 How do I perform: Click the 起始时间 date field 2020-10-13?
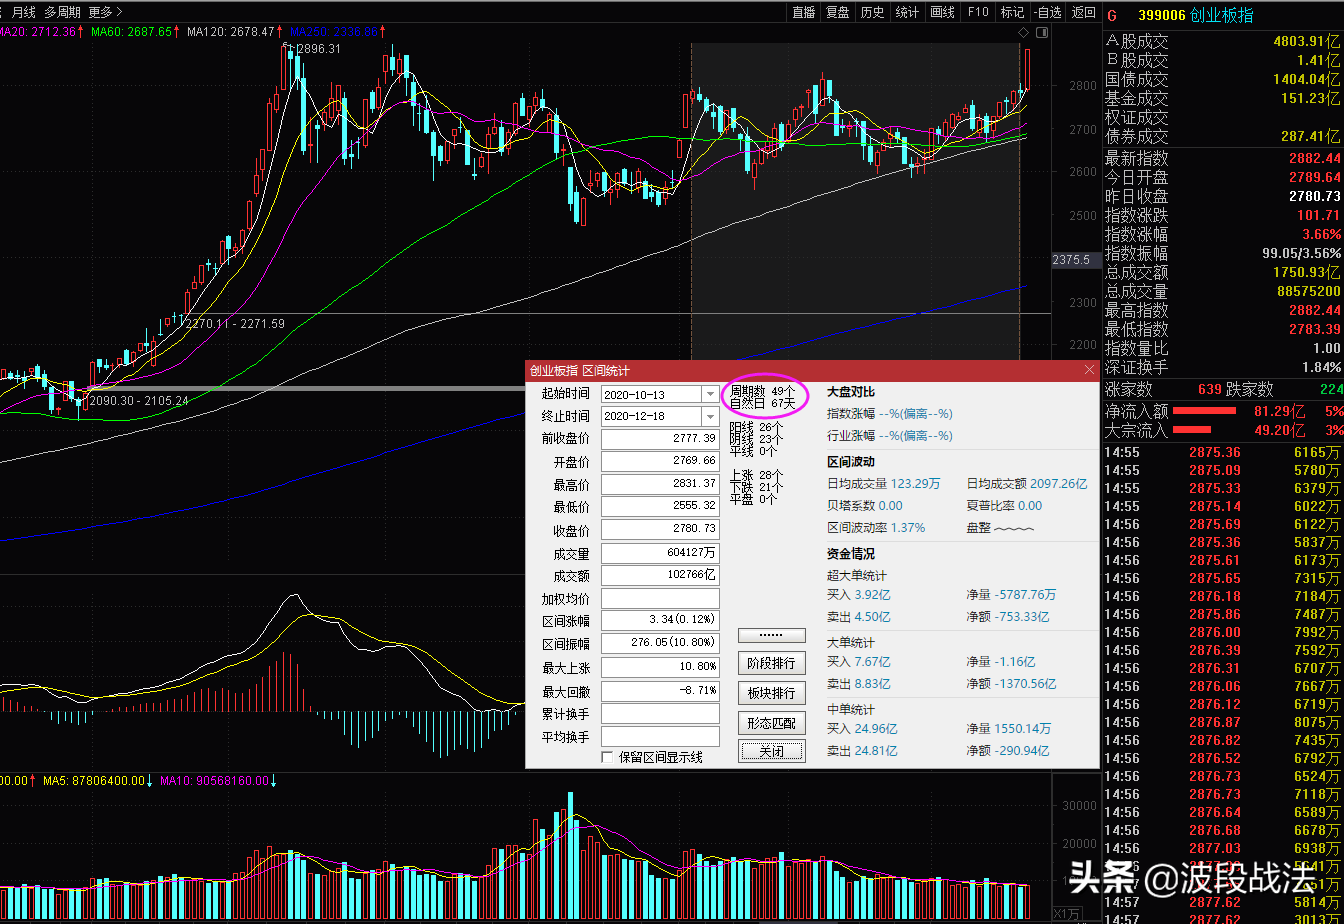(652, 394)
